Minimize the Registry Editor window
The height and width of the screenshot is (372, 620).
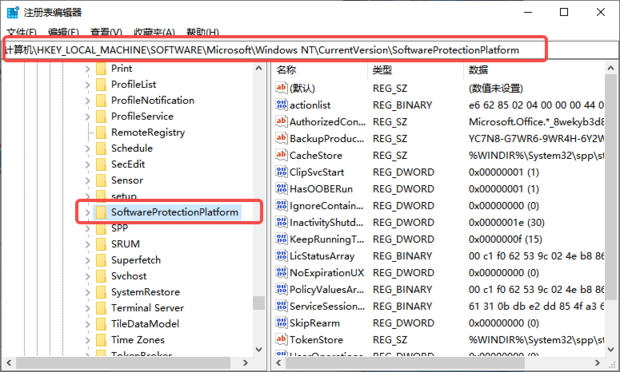pyautogui.click(x=528, y=12)
